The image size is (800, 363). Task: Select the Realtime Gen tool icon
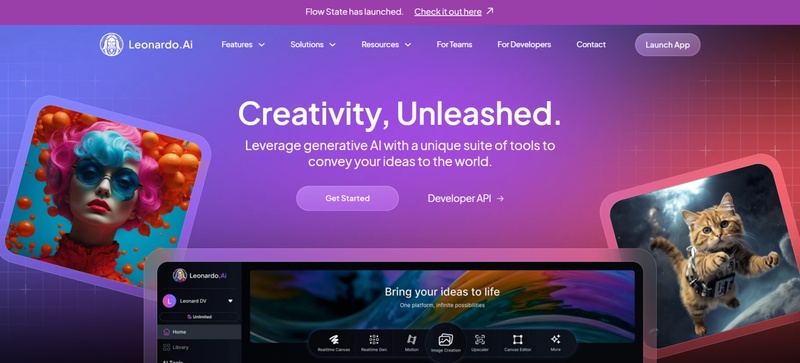click(374, 340)
